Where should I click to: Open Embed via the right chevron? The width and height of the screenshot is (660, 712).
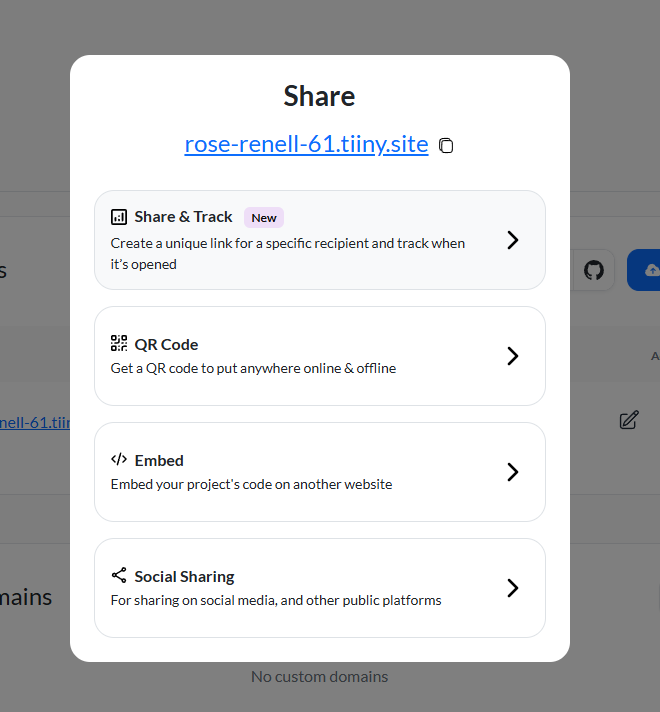[512, 472]
